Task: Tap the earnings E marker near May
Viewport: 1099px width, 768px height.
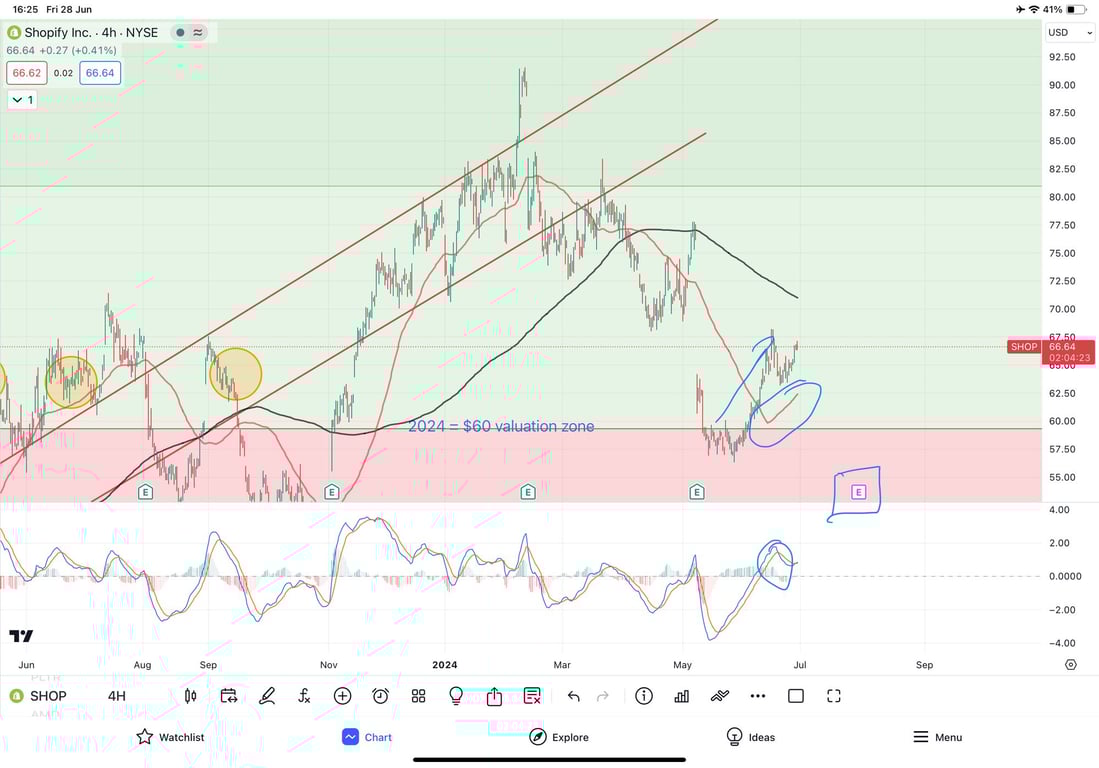Action: [x=696, y=492]
